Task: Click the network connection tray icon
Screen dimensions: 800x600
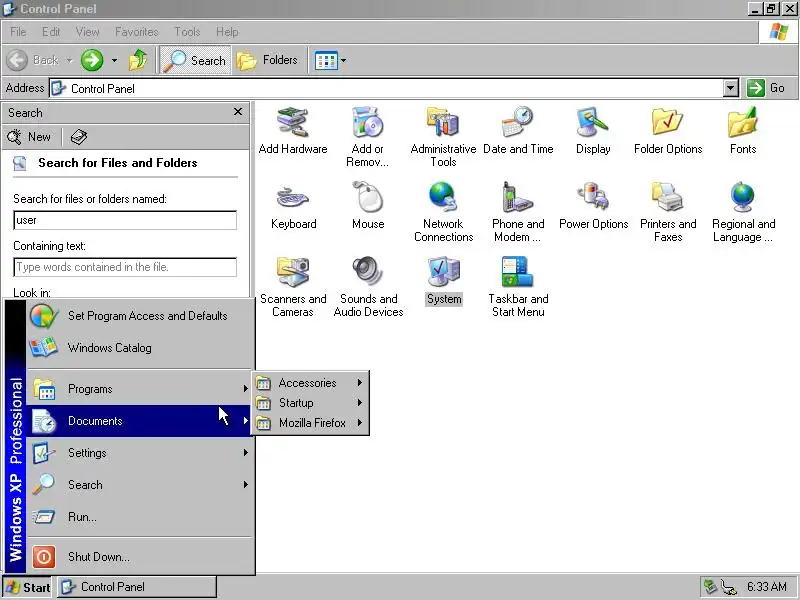Action: (729, 587)
